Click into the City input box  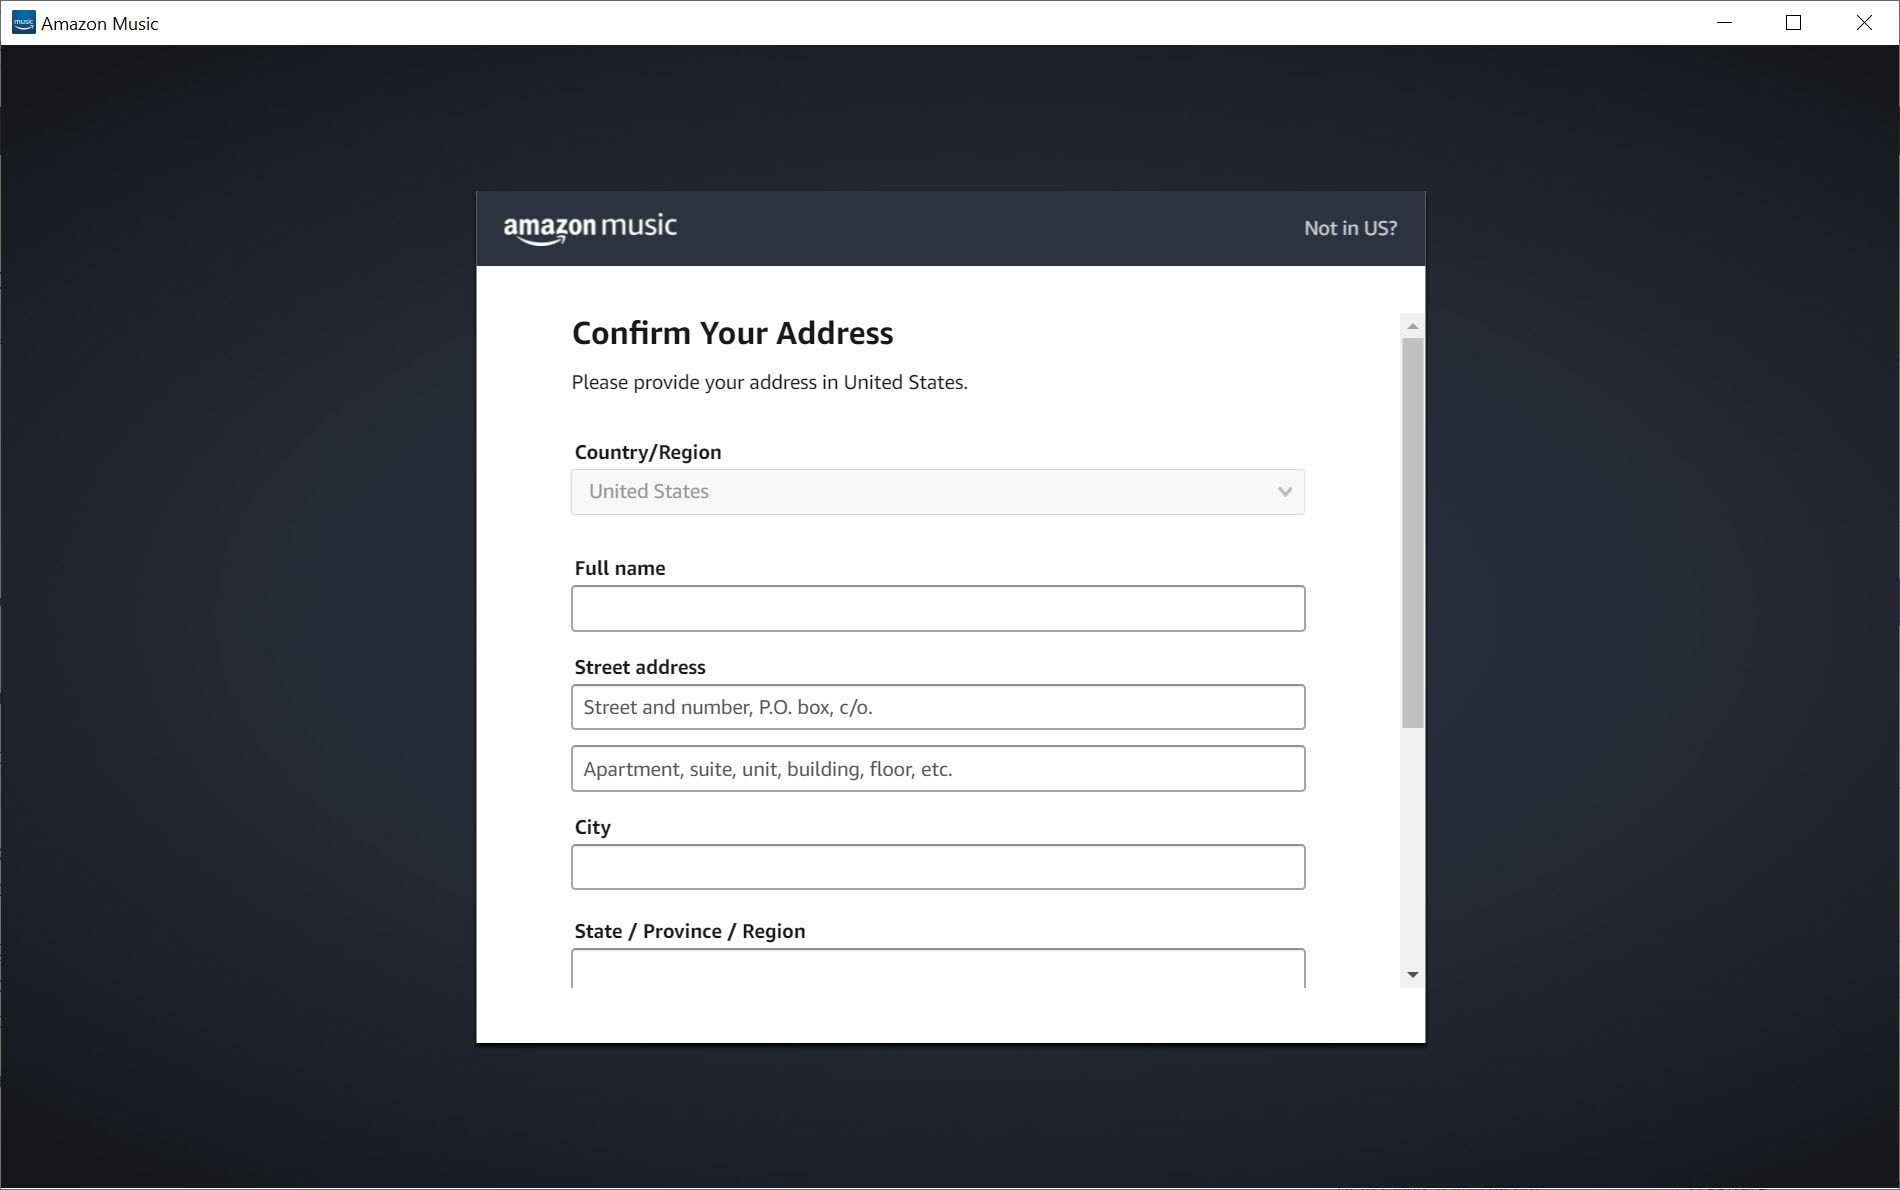[937, 867]
